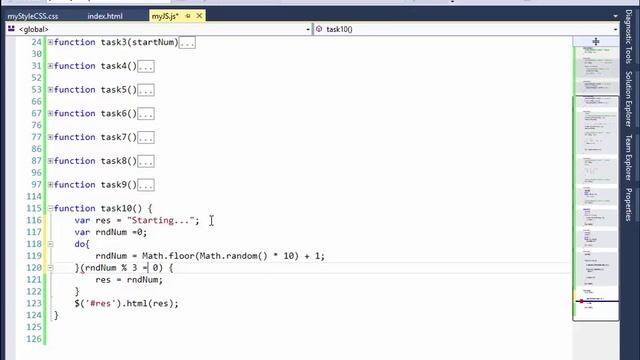Viewport: 640px width, 360px height.
Task: Open the task10() member dropdown
Action: pos(615,29)
